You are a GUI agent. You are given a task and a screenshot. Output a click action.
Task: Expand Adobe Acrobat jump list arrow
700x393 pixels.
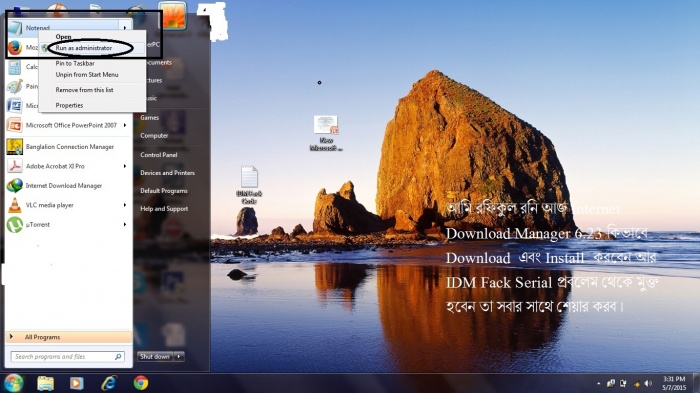[x=125, y=166]
